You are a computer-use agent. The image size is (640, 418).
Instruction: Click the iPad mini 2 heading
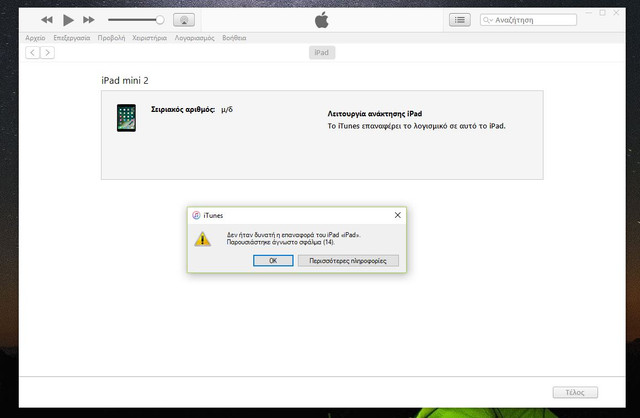tap(125, 80)
